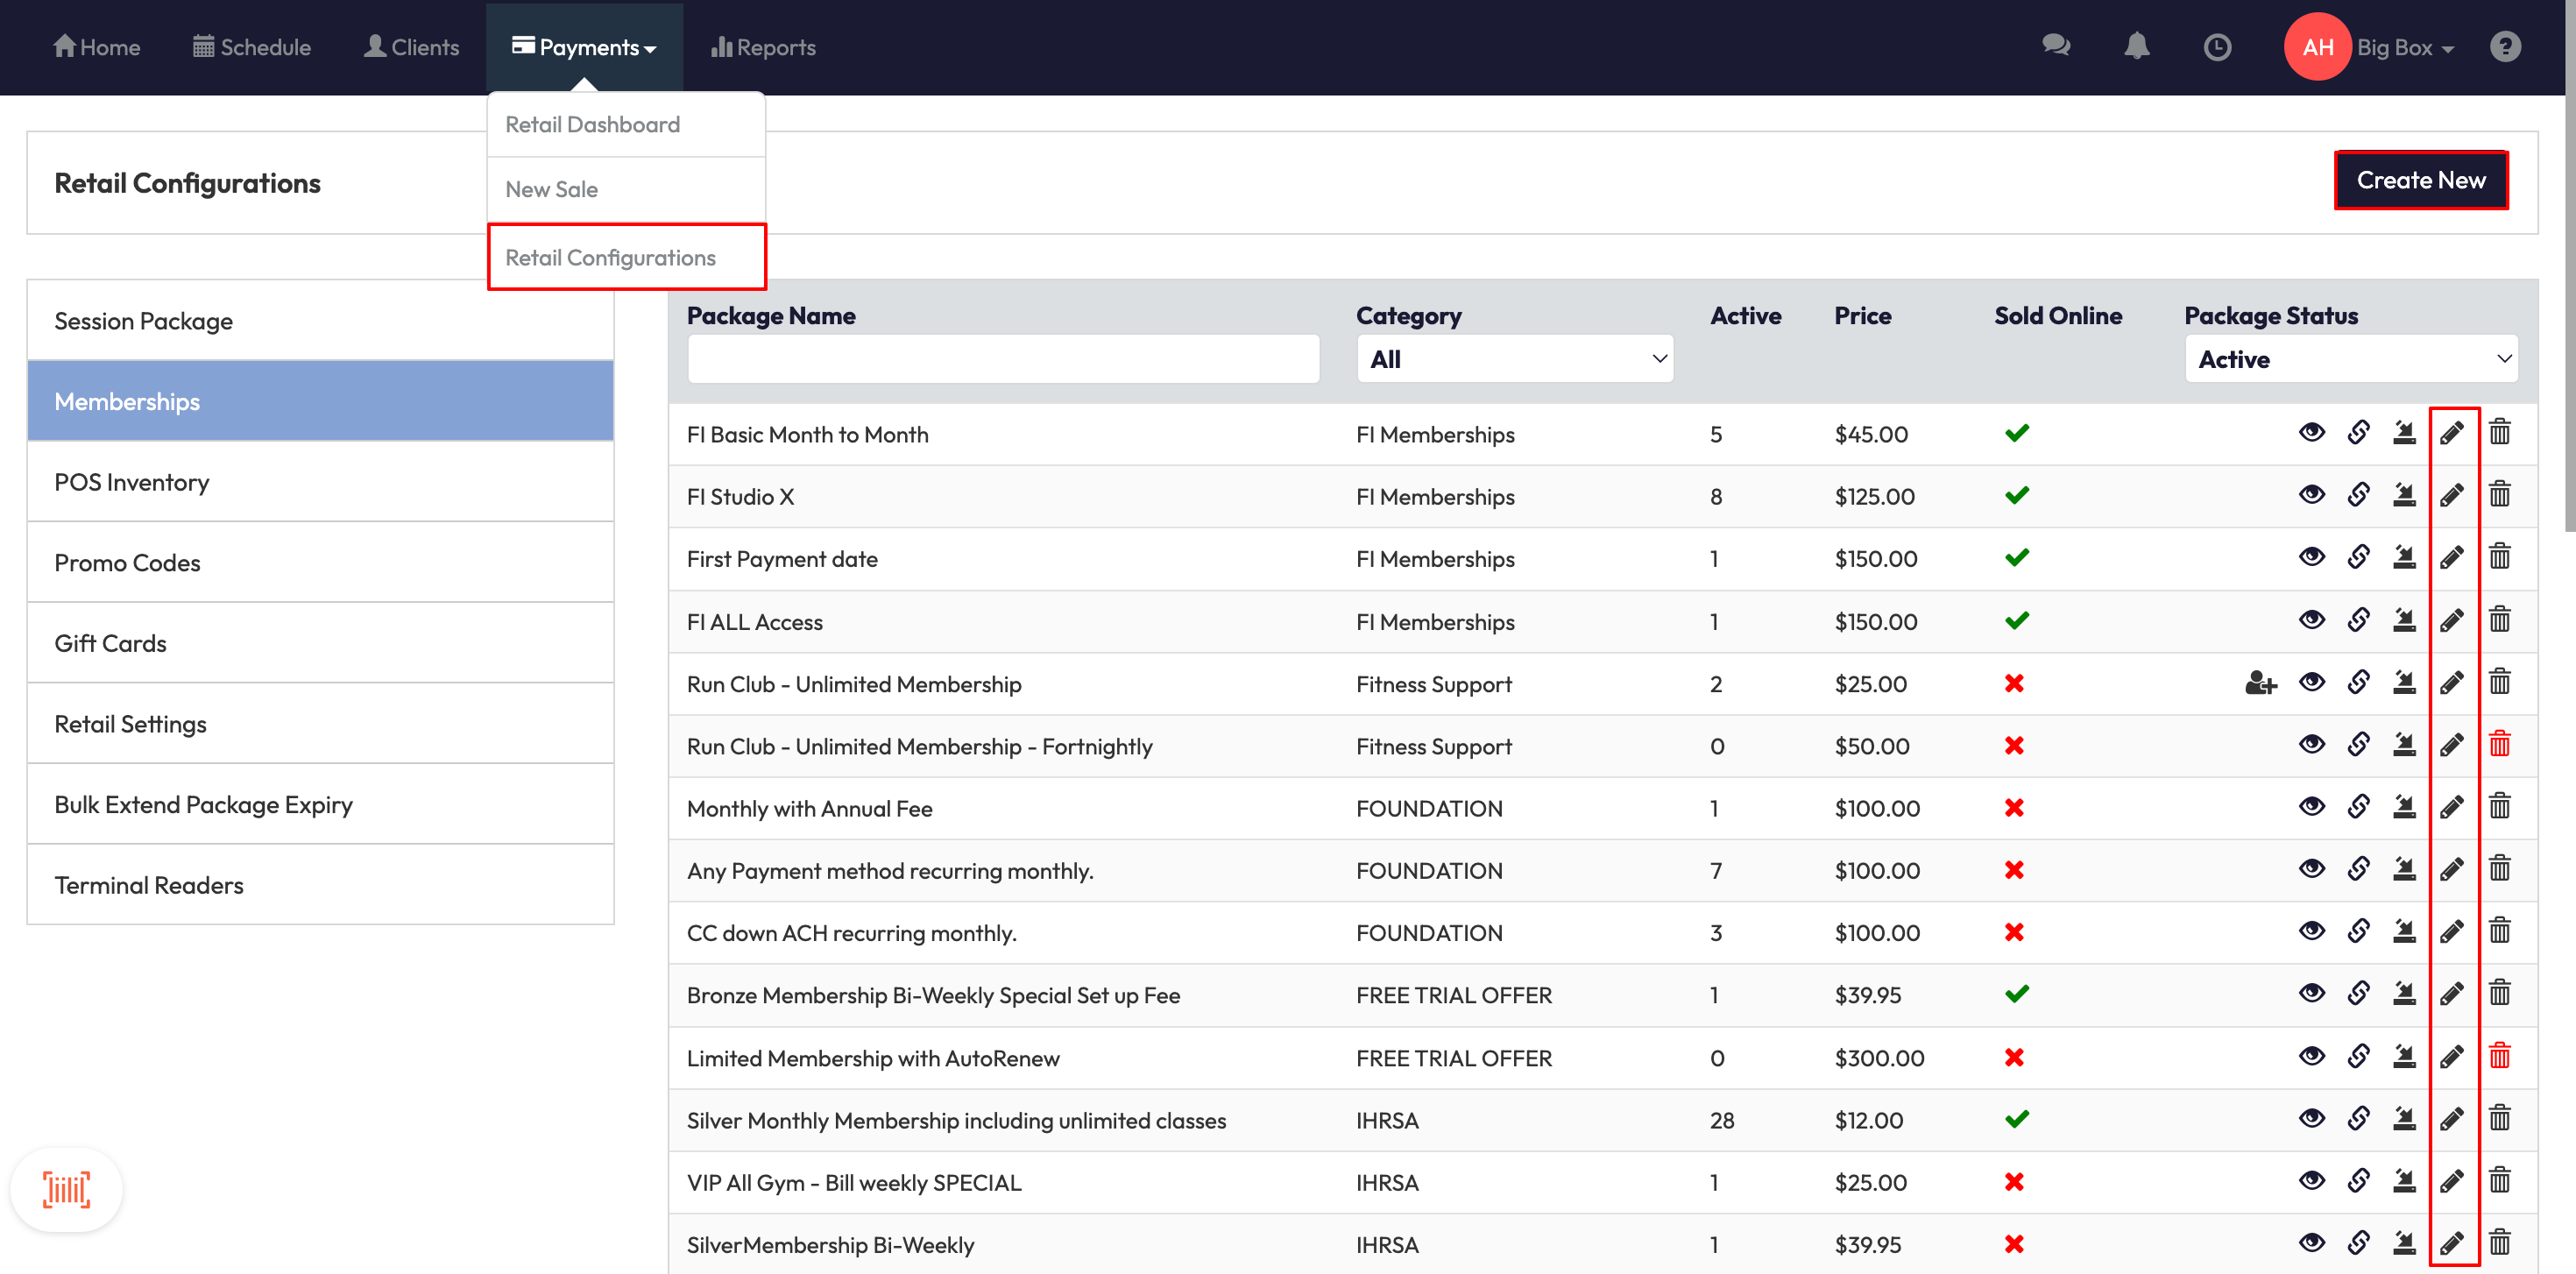Click the add-client icon on Run Club Unlimited Membership
2576x1274 pixels.
tap(2260, 683)
